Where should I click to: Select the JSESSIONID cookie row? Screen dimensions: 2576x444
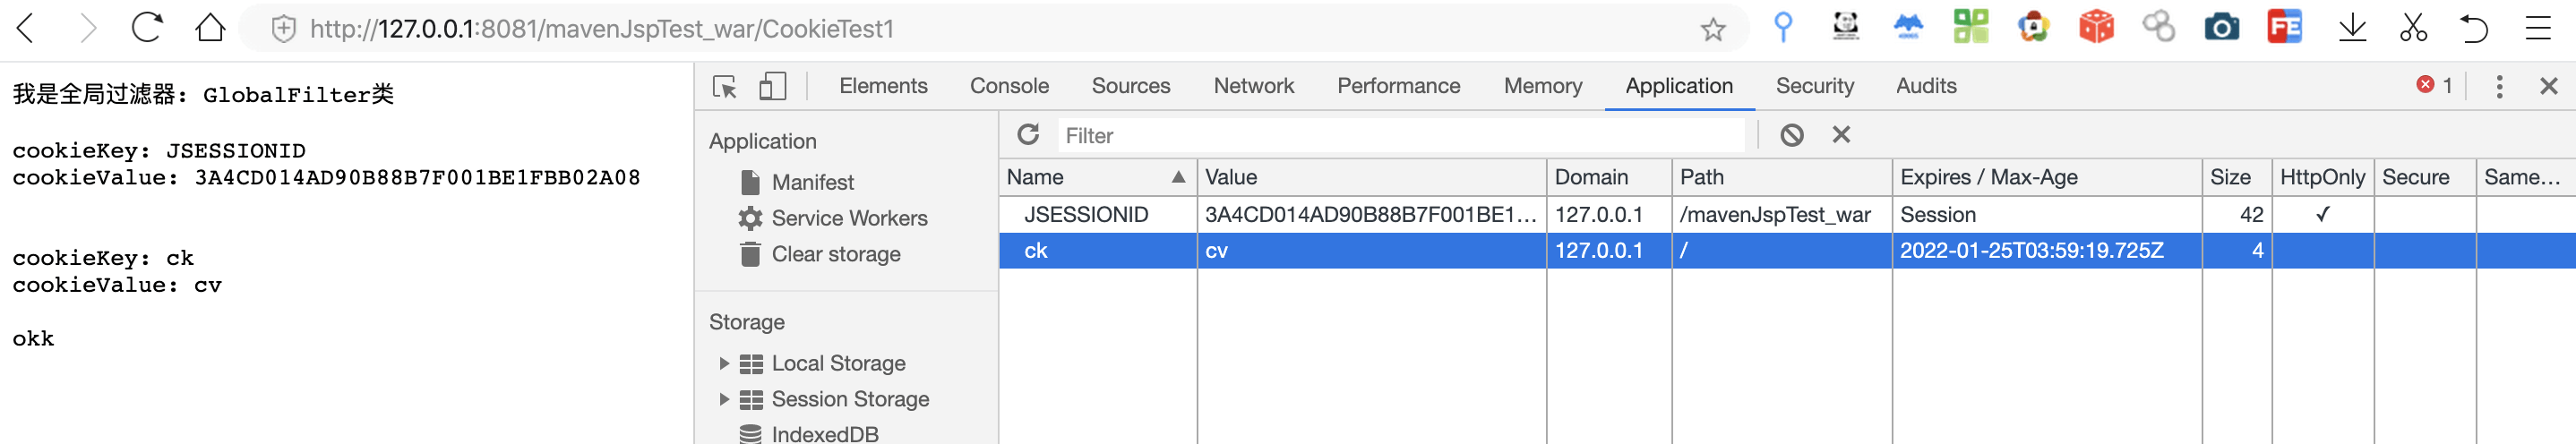1086,214
